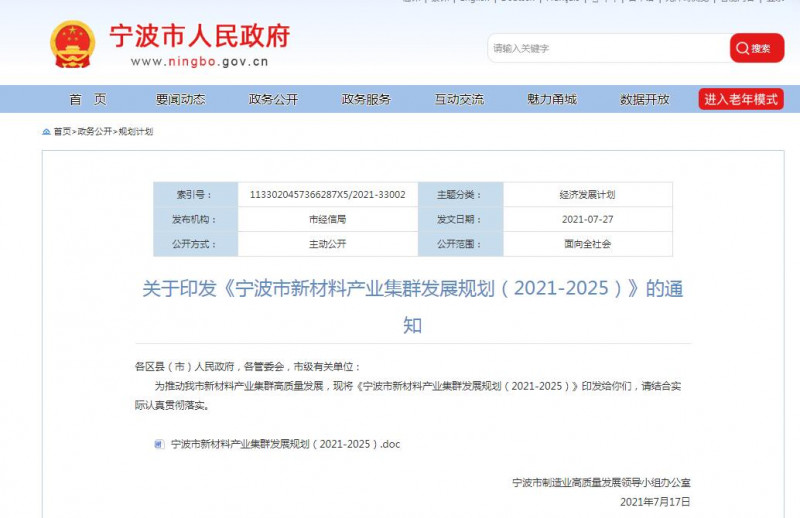Click the www.ningbo.gov.cn URL text
Image resolution: width=800 pixels, height=518 pixels.
(x=199, y=62)
